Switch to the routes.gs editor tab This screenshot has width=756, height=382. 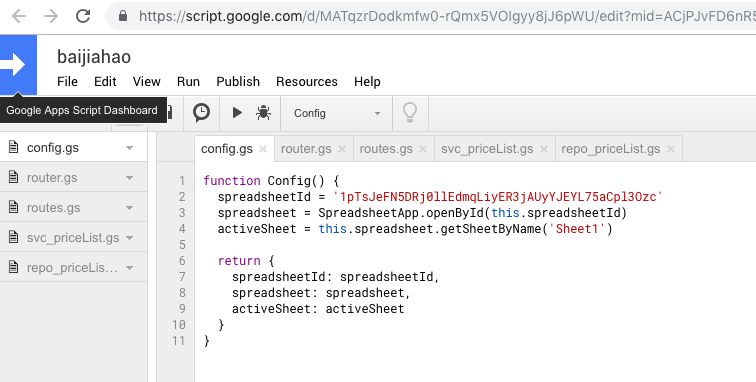tap(386, 149)
